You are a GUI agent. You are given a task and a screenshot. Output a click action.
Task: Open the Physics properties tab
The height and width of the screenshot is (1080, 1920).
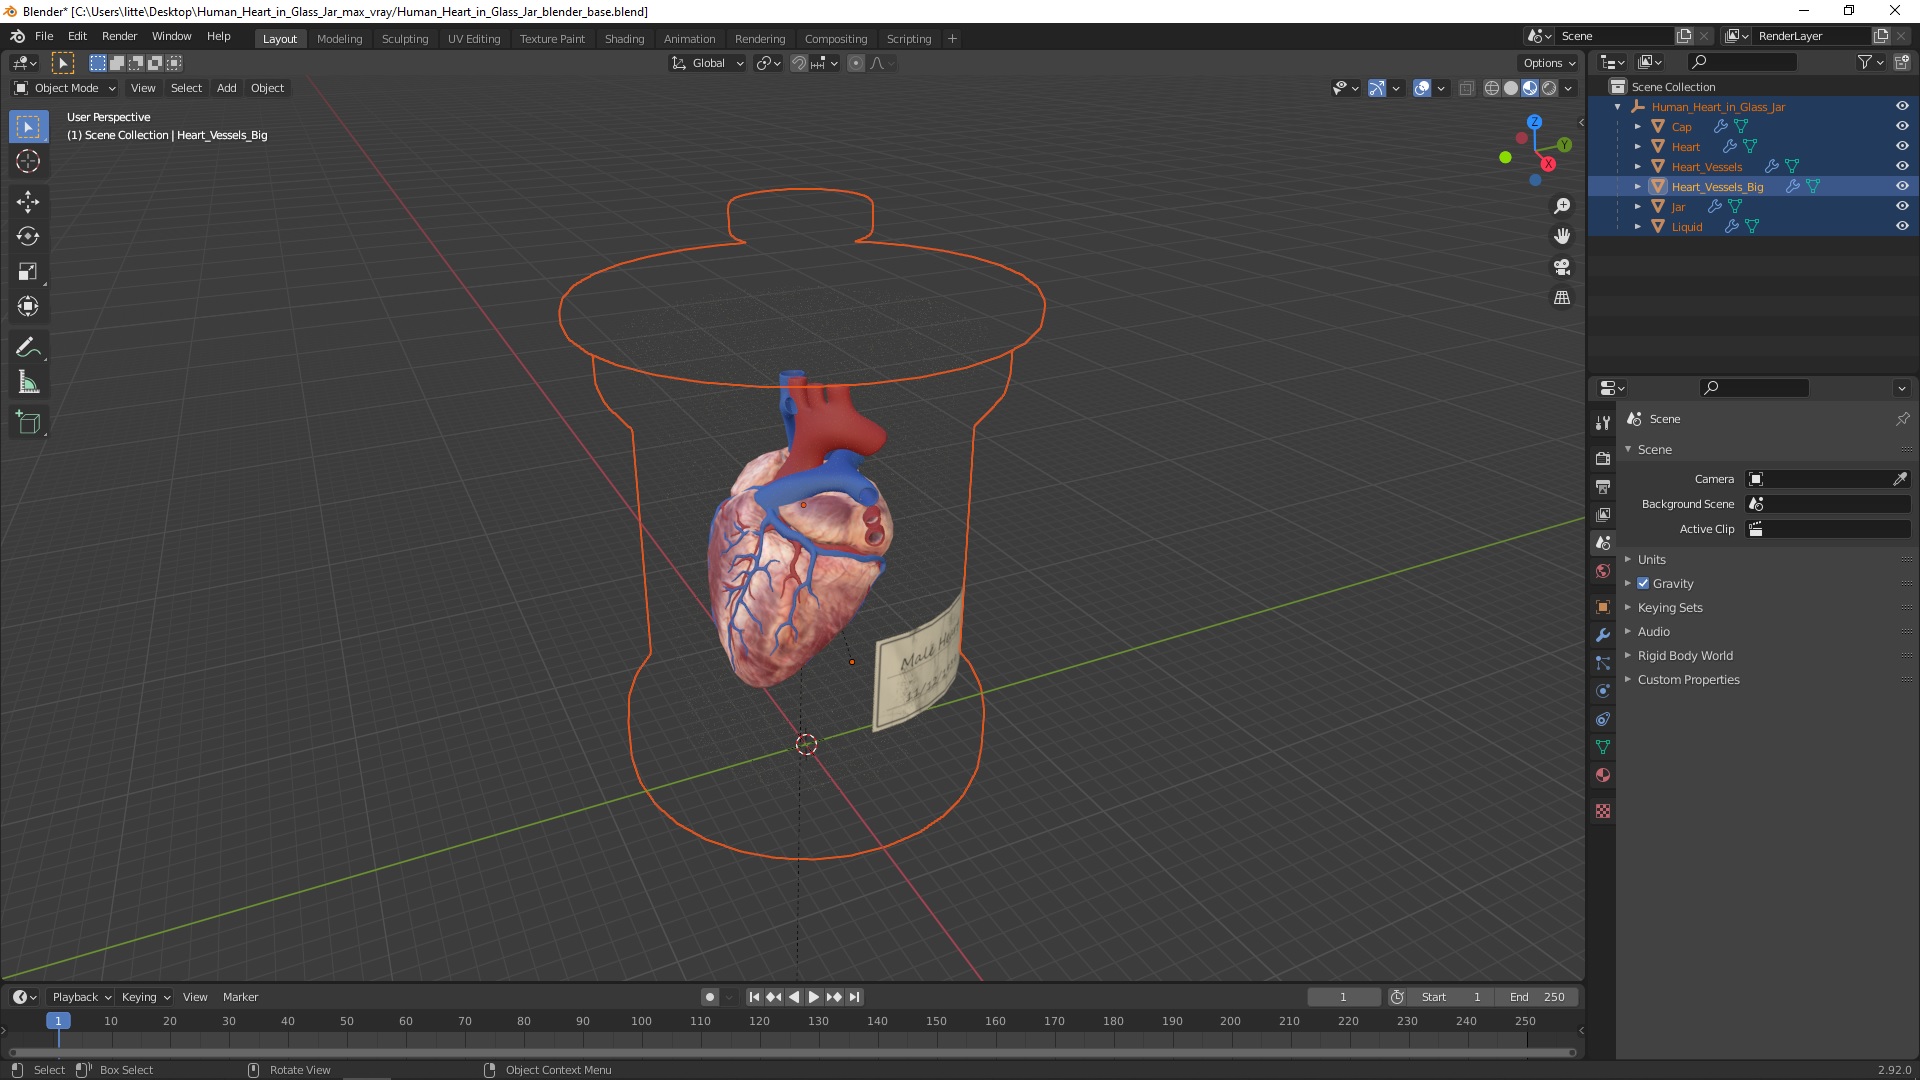[x=1603, y=691]
